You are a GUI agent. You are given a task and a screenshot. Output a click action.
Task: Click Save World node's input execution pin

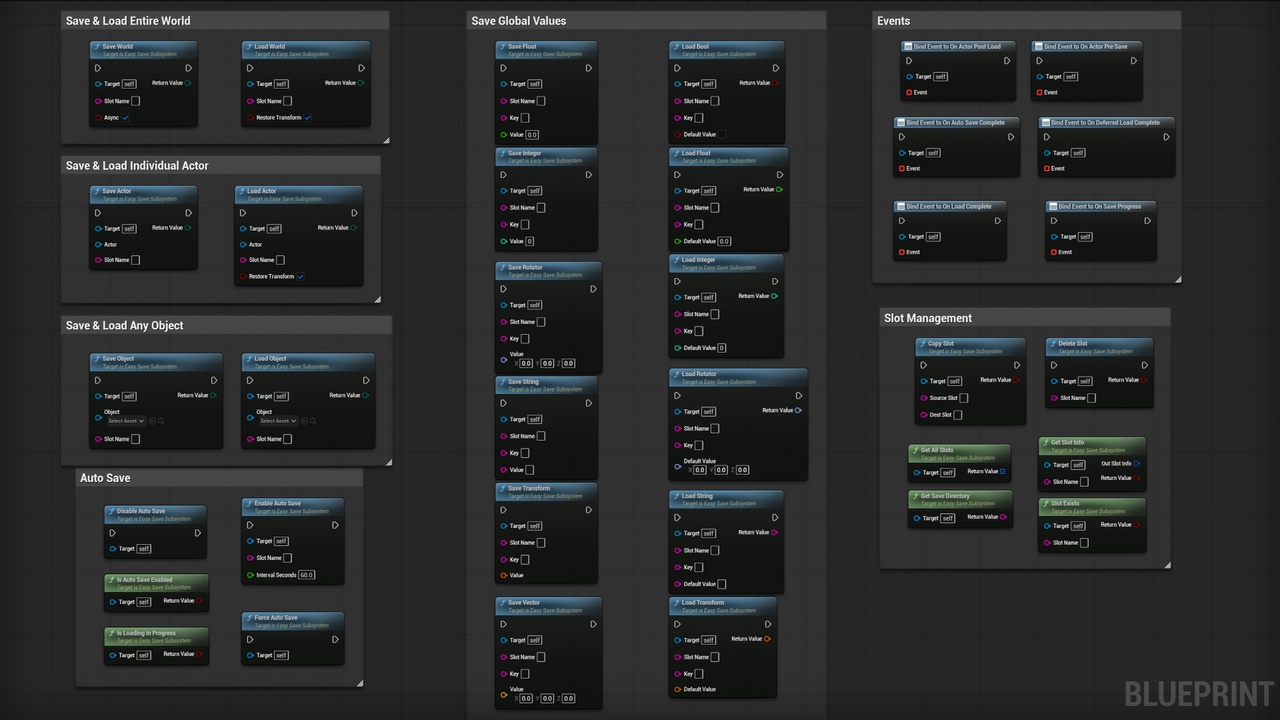(98, 68)
